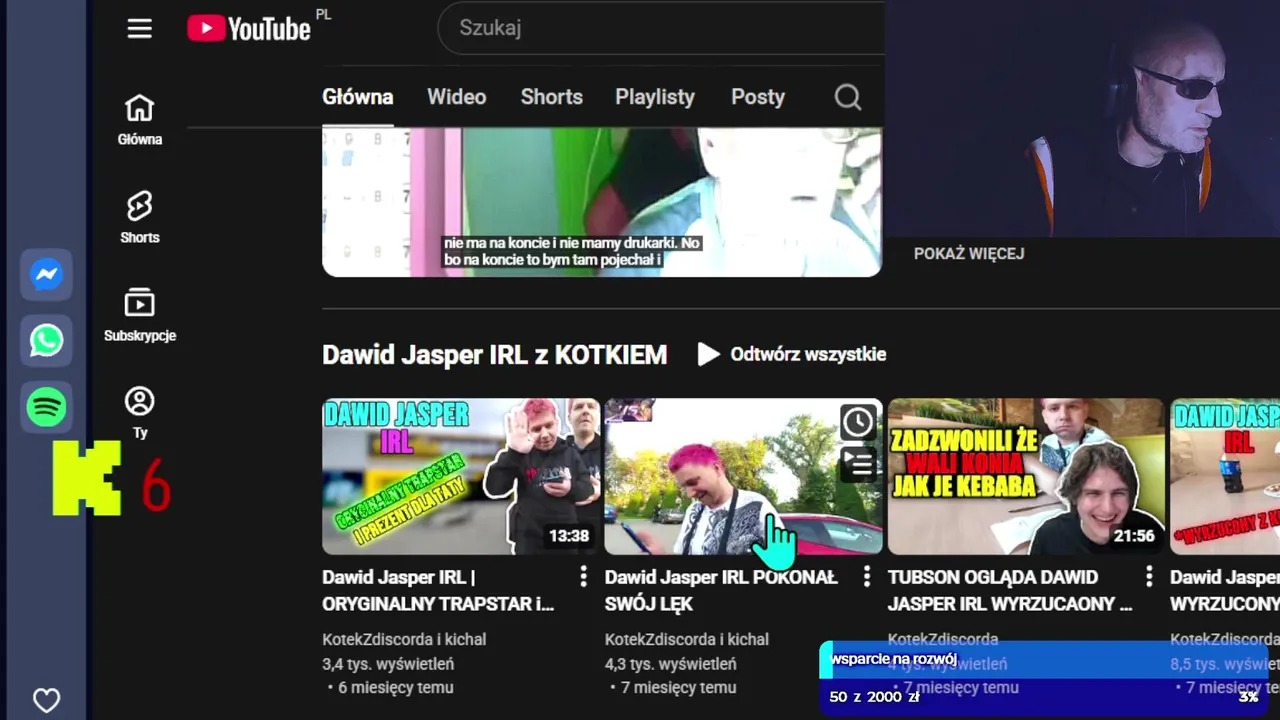Open options menu for ORYGINALNY TRAPSTAR video
Viewport: 1280px width, 720px height.
[584, 577]
